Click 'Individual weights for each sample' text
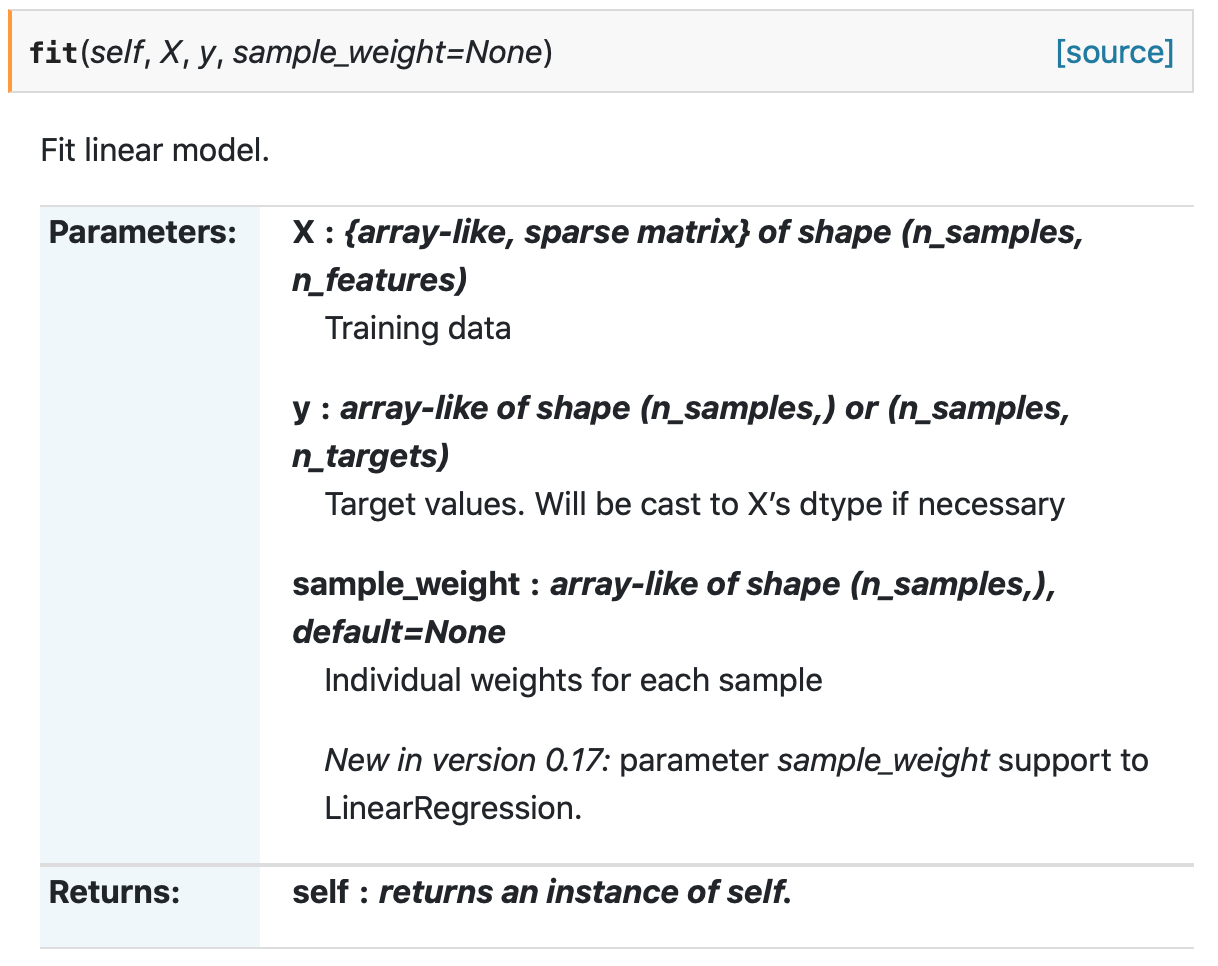1218x966 pixels. point(573,680)
